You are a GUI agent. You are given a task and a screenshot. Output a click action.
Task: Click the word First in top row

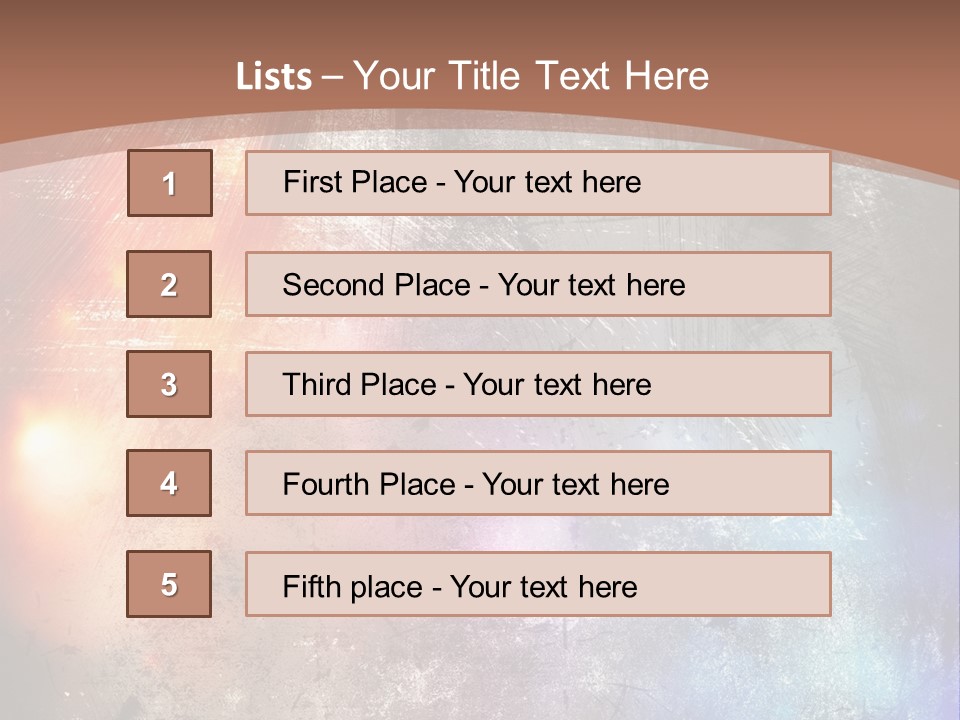(x=313, y=182)
